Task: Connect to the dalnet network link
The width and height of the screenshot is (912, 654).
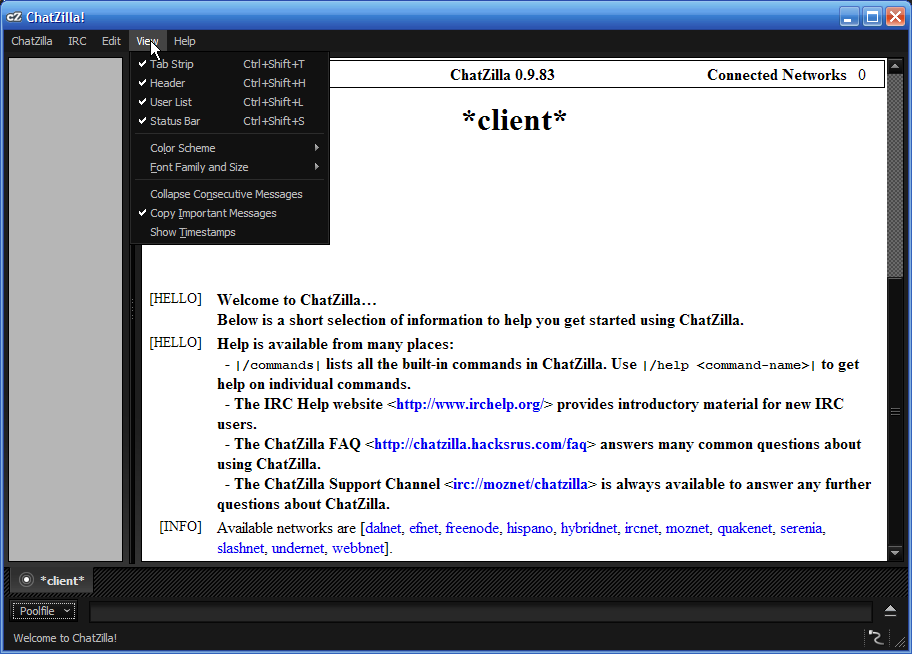Action: (383, 528)
